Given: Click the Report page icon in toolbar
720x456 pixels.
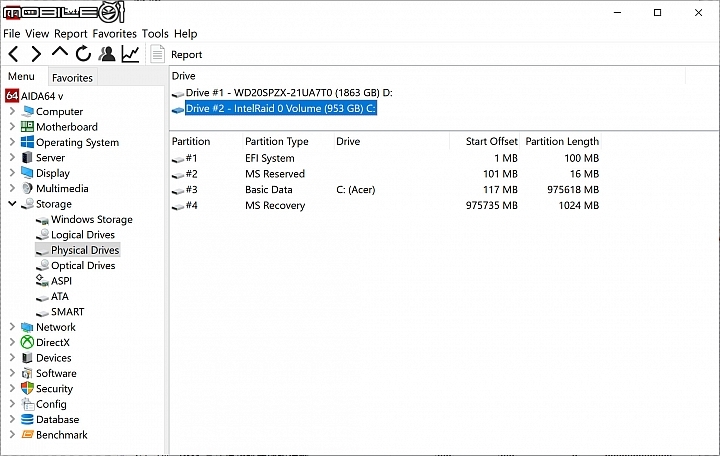Looking at the screenshot, I should pyautogui.click(x=158, y=54).
